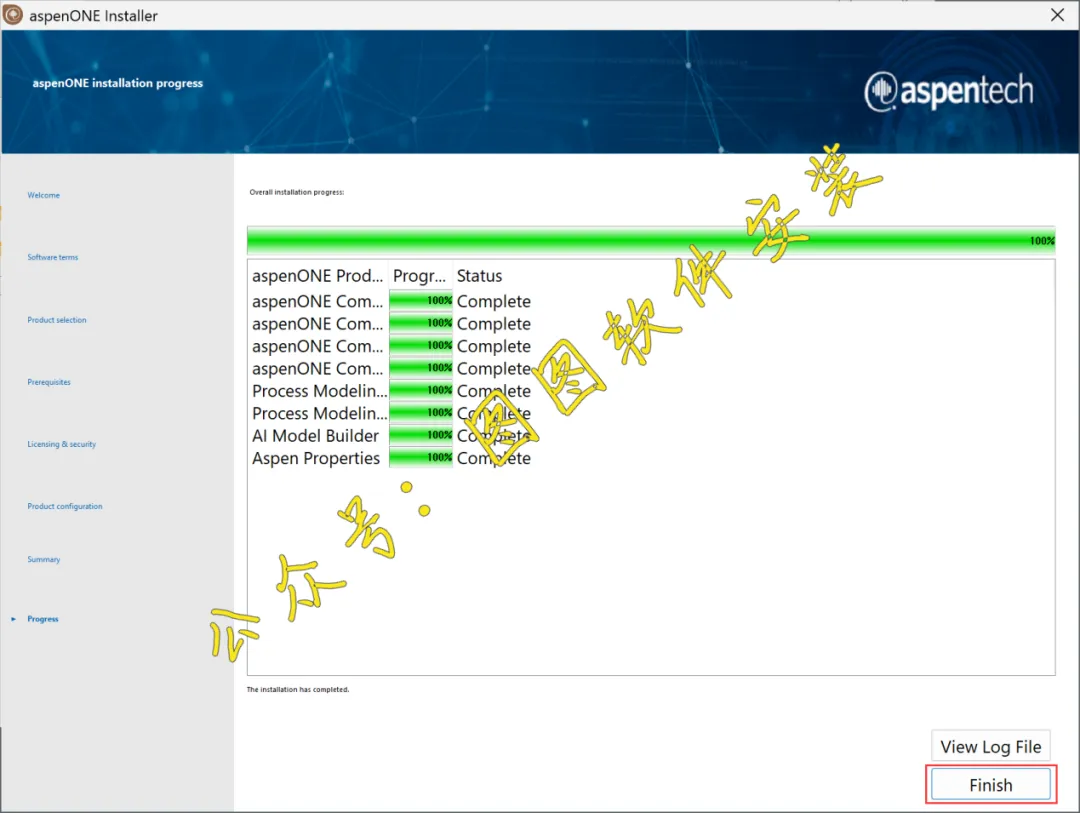
Task: Click the aspenONE Prod... column header
Action: pyautogui.click(x=318, y=276)
